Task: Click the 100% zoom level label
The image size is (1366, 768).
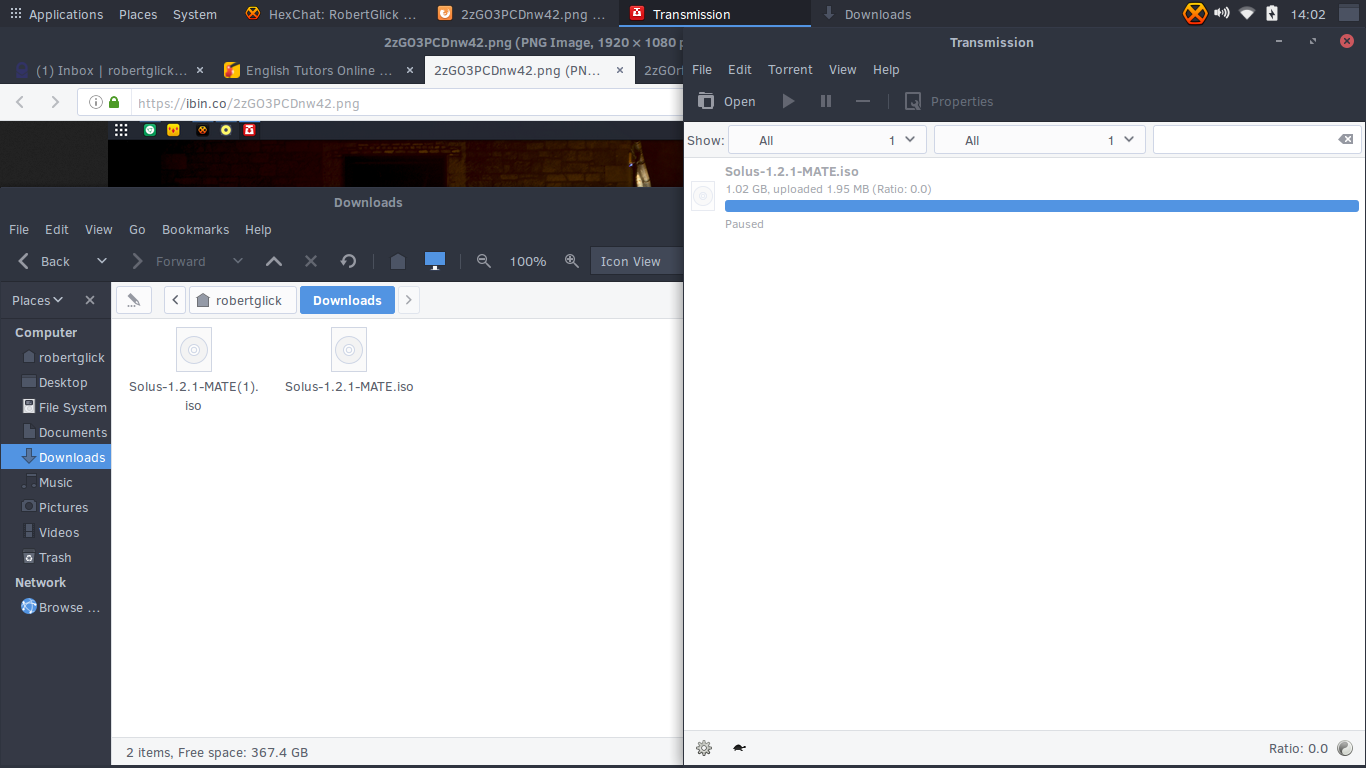Action: coord(528,262)
